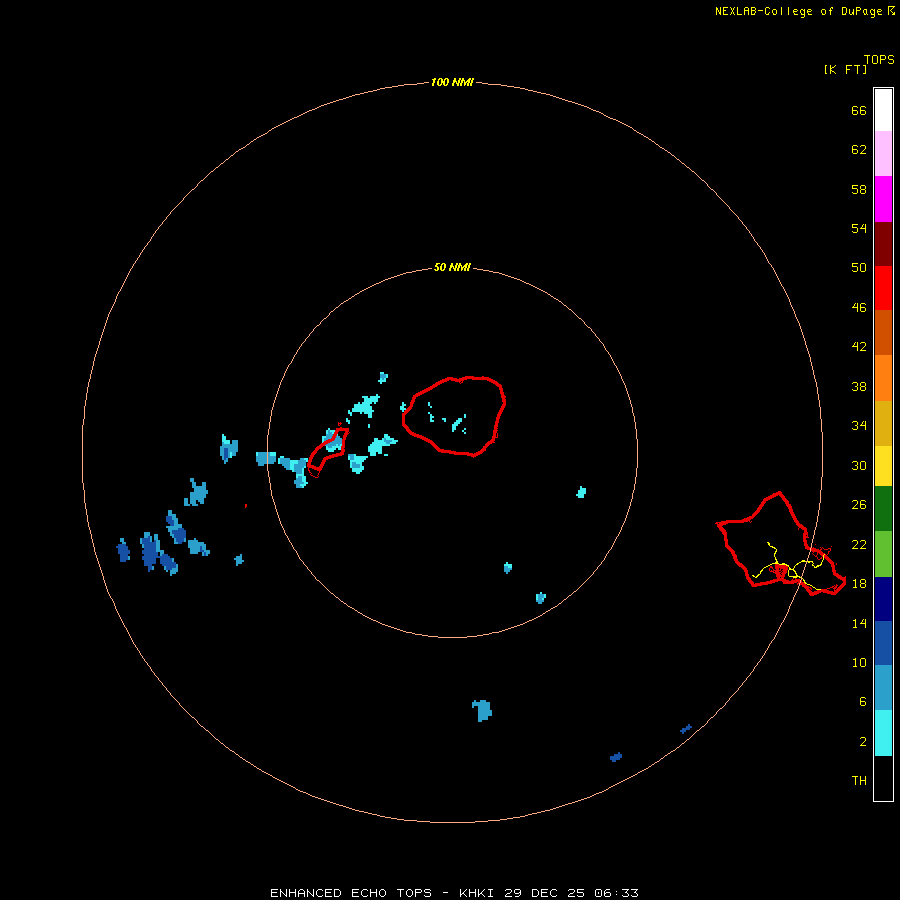Select the light blue 6 kft legend swatch
The image size is (900, 900).
click(x=883, y=688)
